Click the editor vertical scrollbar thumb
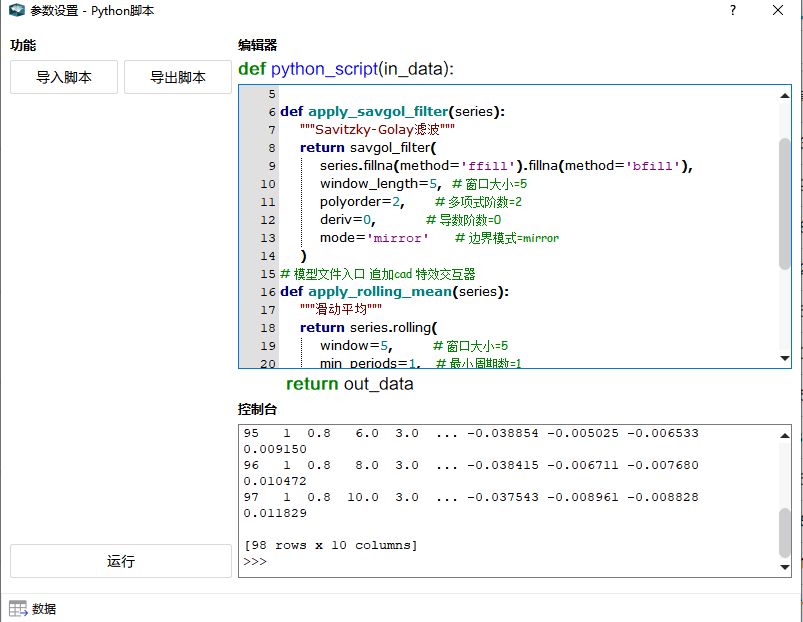The height and width of the screenshot is (622, 803). tap(785, 203)
